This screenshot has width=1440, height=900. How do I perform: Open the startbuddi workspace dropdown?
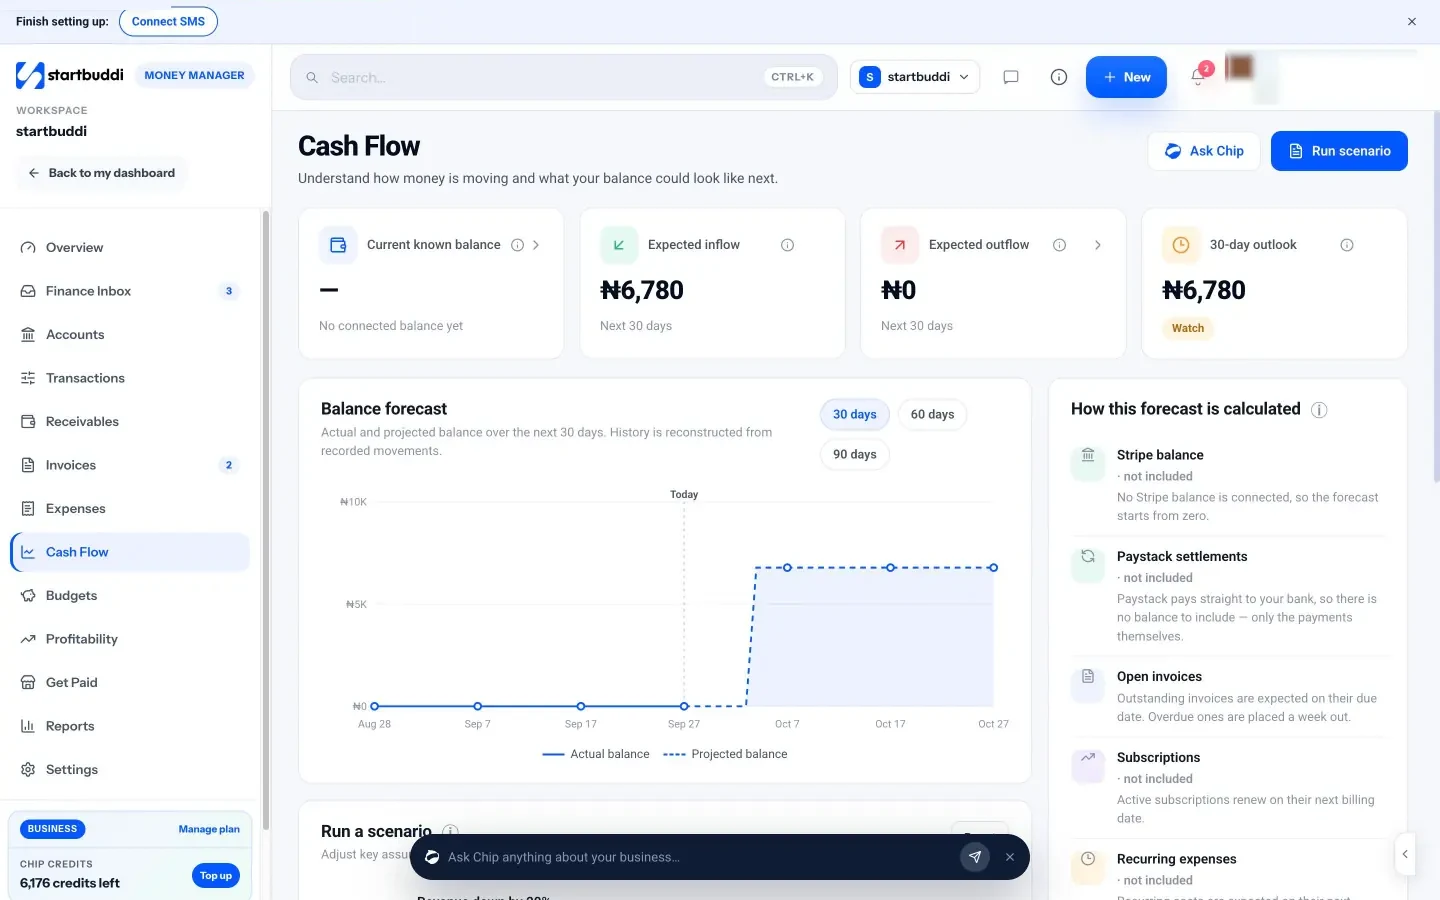click(x=915, y=77)
